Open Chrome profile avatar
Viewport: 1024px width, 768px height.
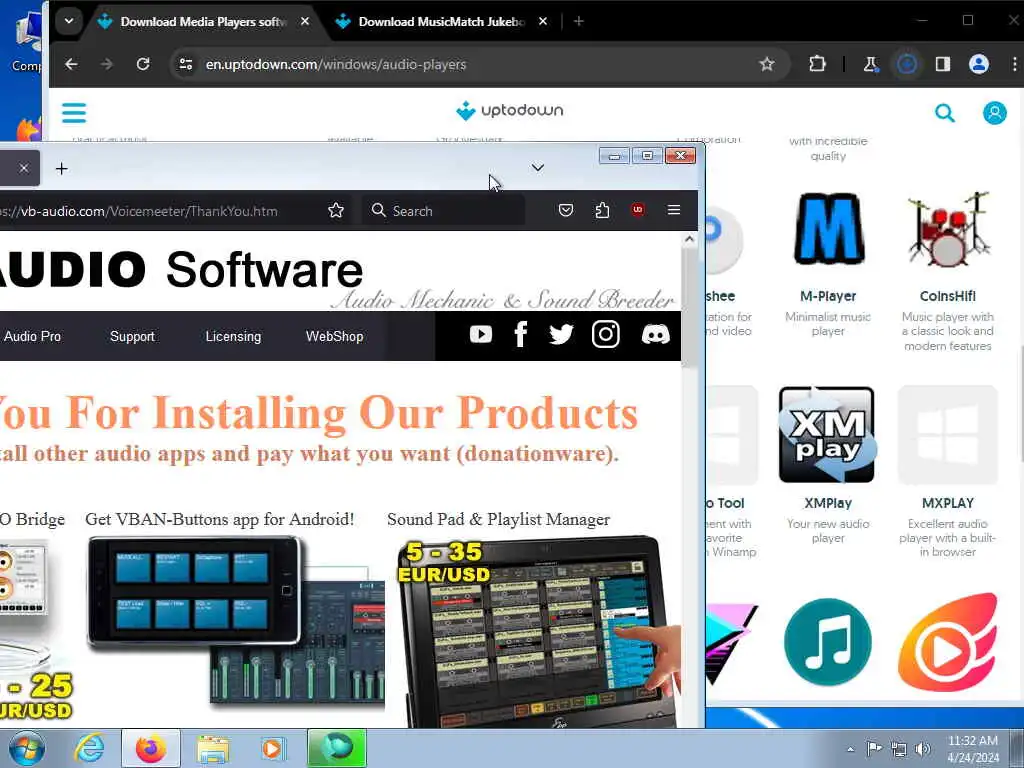click(978, 64)
